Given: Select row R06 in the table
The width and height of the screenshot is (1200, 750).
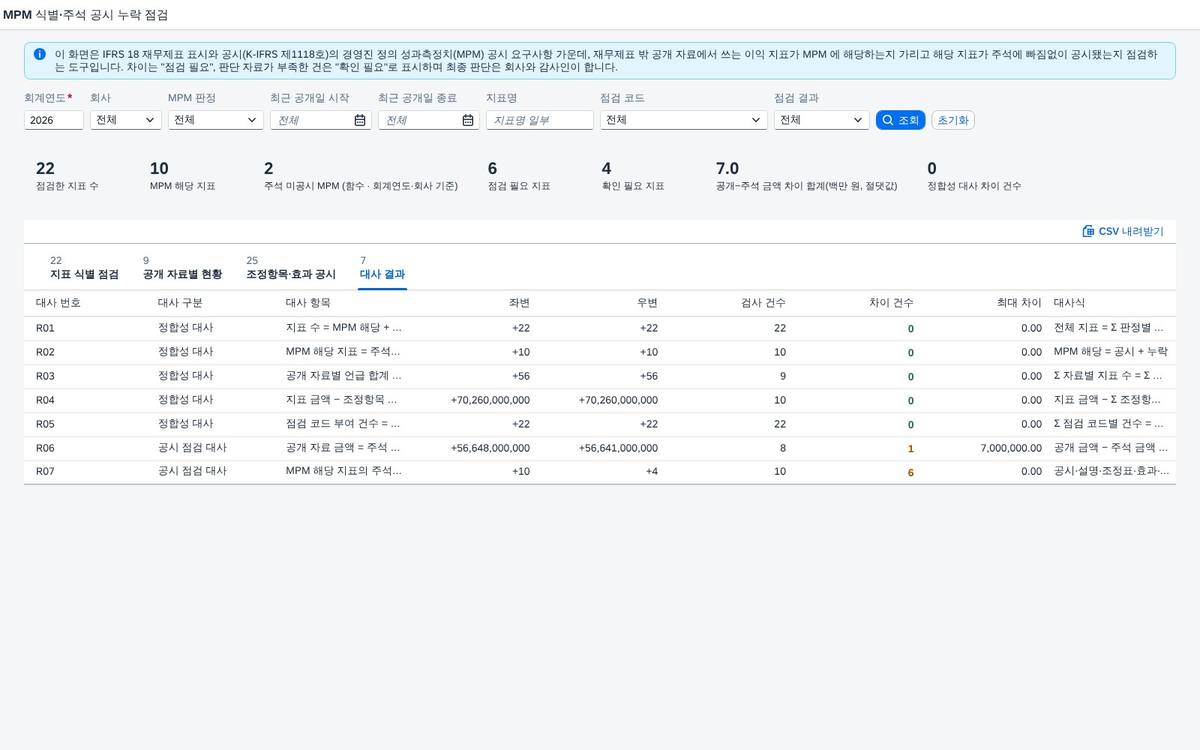Looking at the screenshot, I should (x=600, y=448).
